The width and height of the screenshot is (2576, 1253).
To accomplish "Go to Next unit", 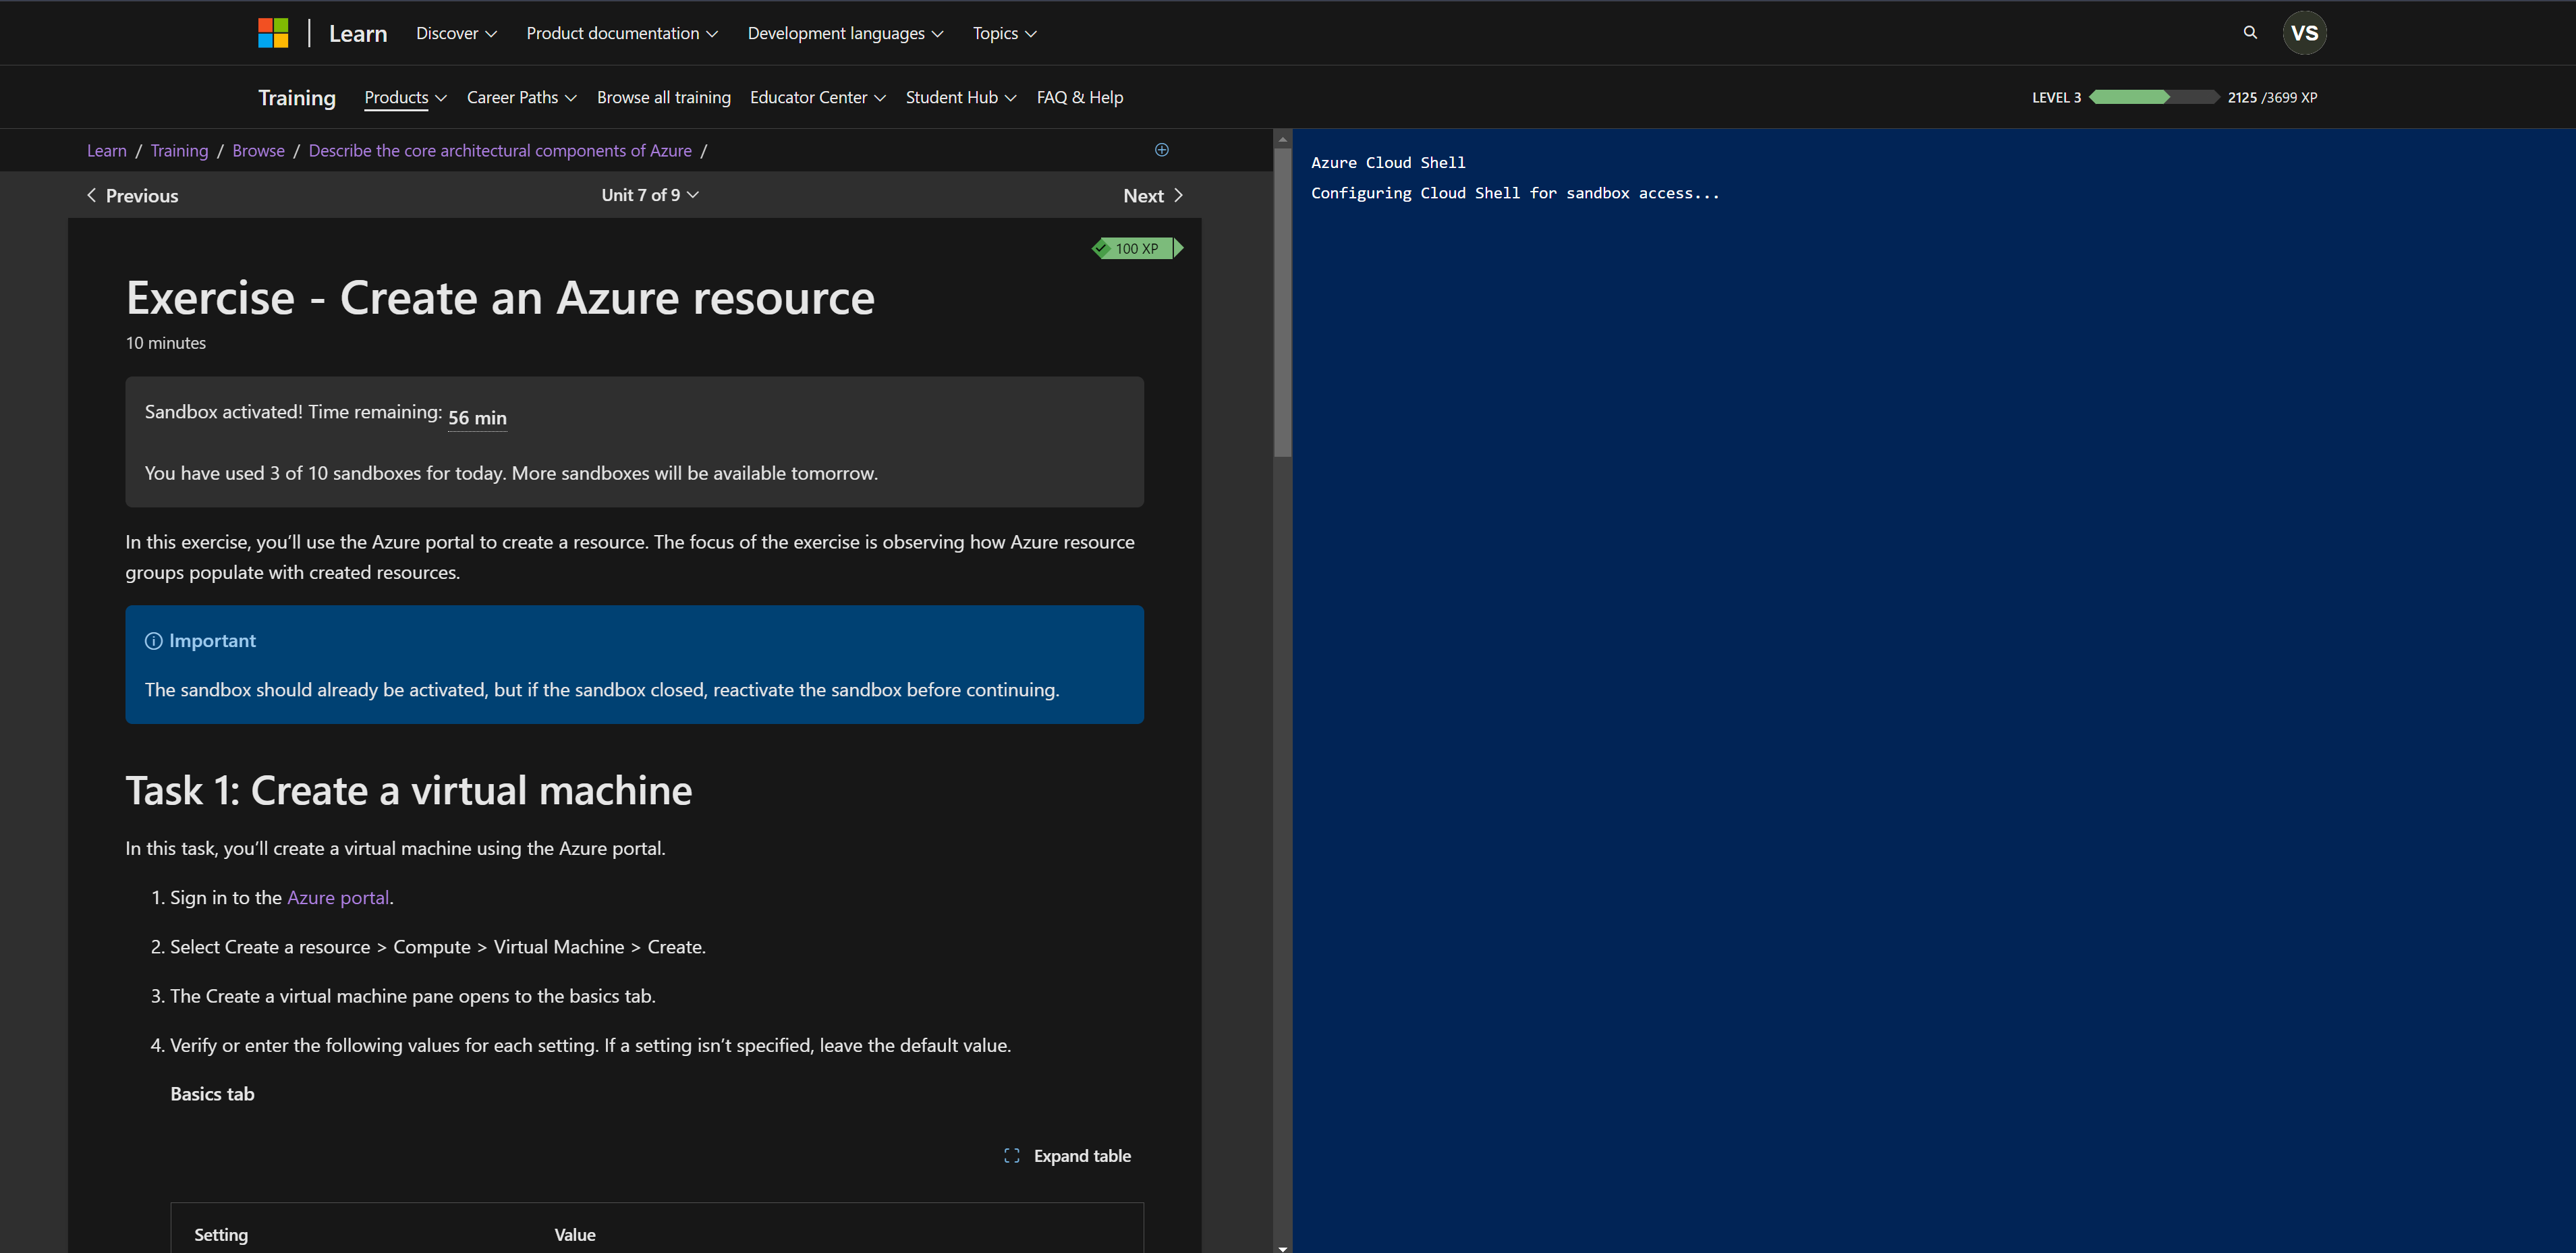I will (x=1153, y=196).
